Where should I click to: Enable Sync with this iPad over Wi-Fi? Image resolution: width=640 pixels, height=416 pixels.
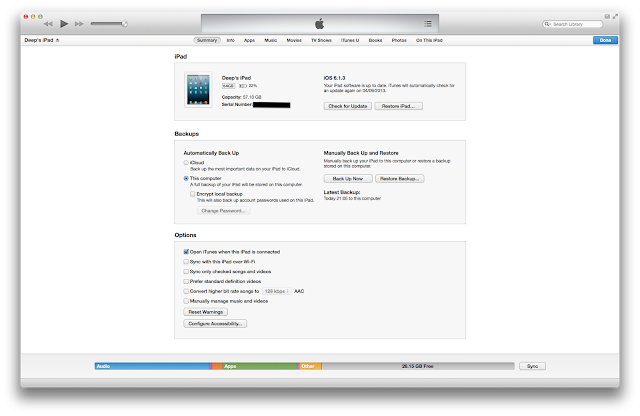click(x=186, y=262)
